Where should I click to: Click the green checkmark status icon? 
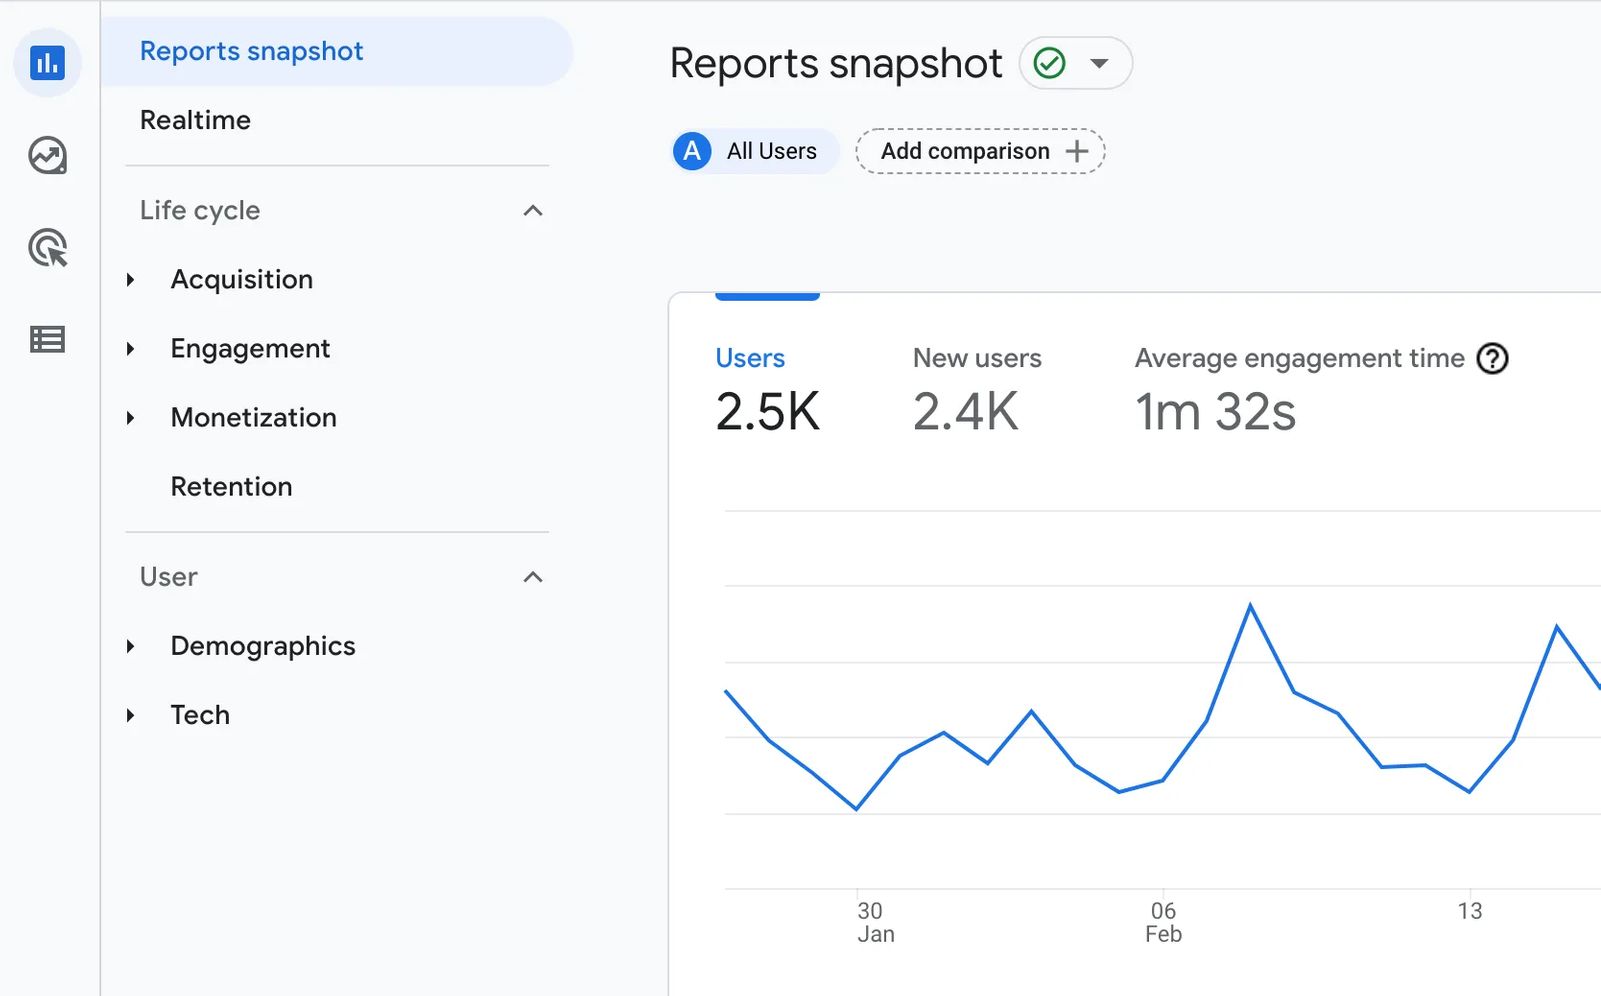click(1049, 63)
